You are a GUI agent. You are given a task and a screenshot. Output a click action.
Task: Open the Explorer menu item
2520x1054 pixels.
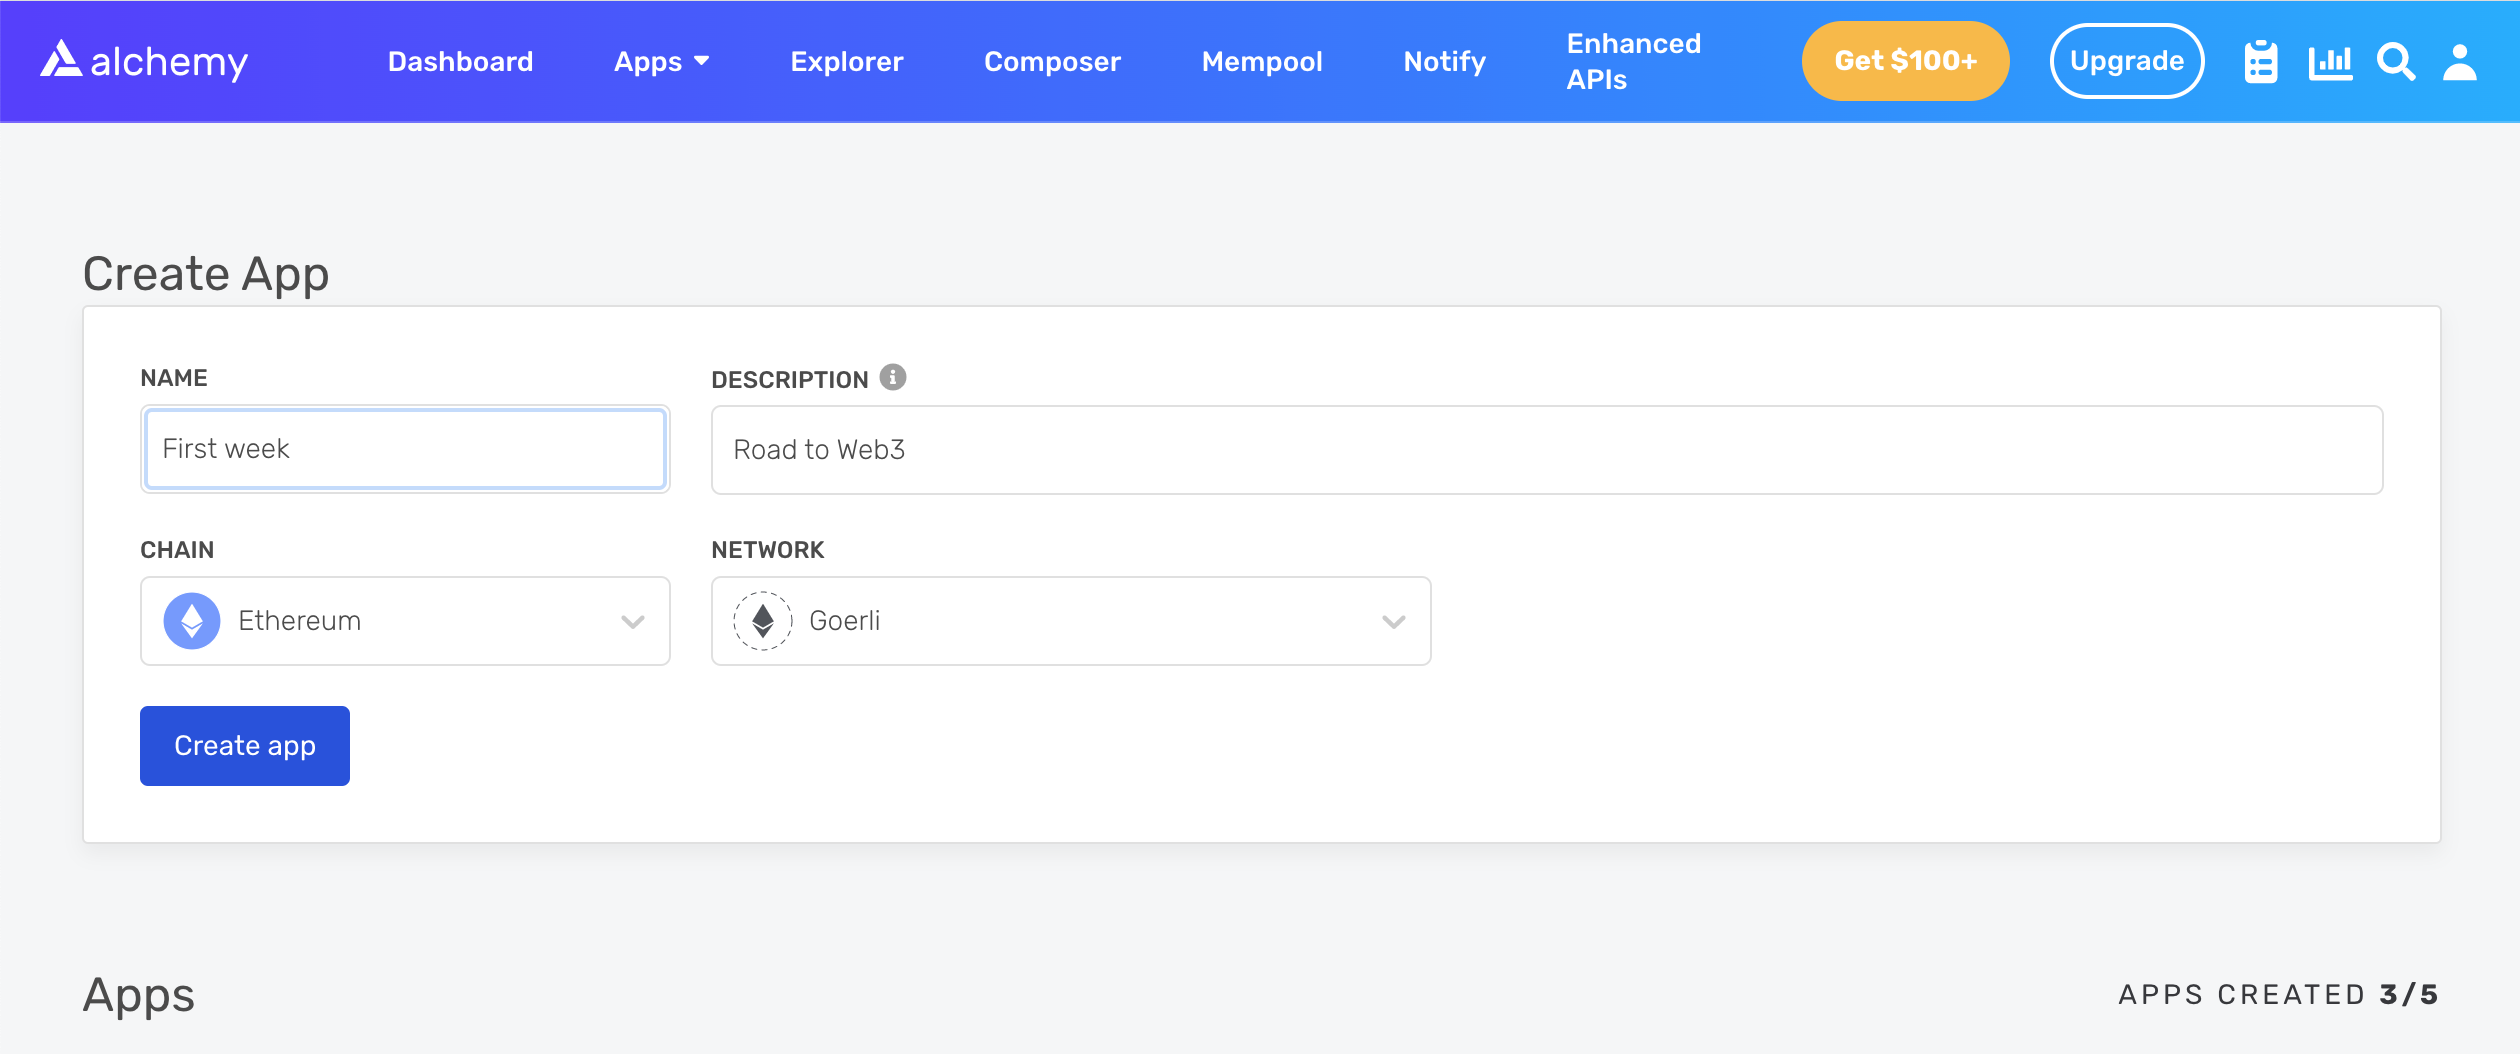(846, 62)
